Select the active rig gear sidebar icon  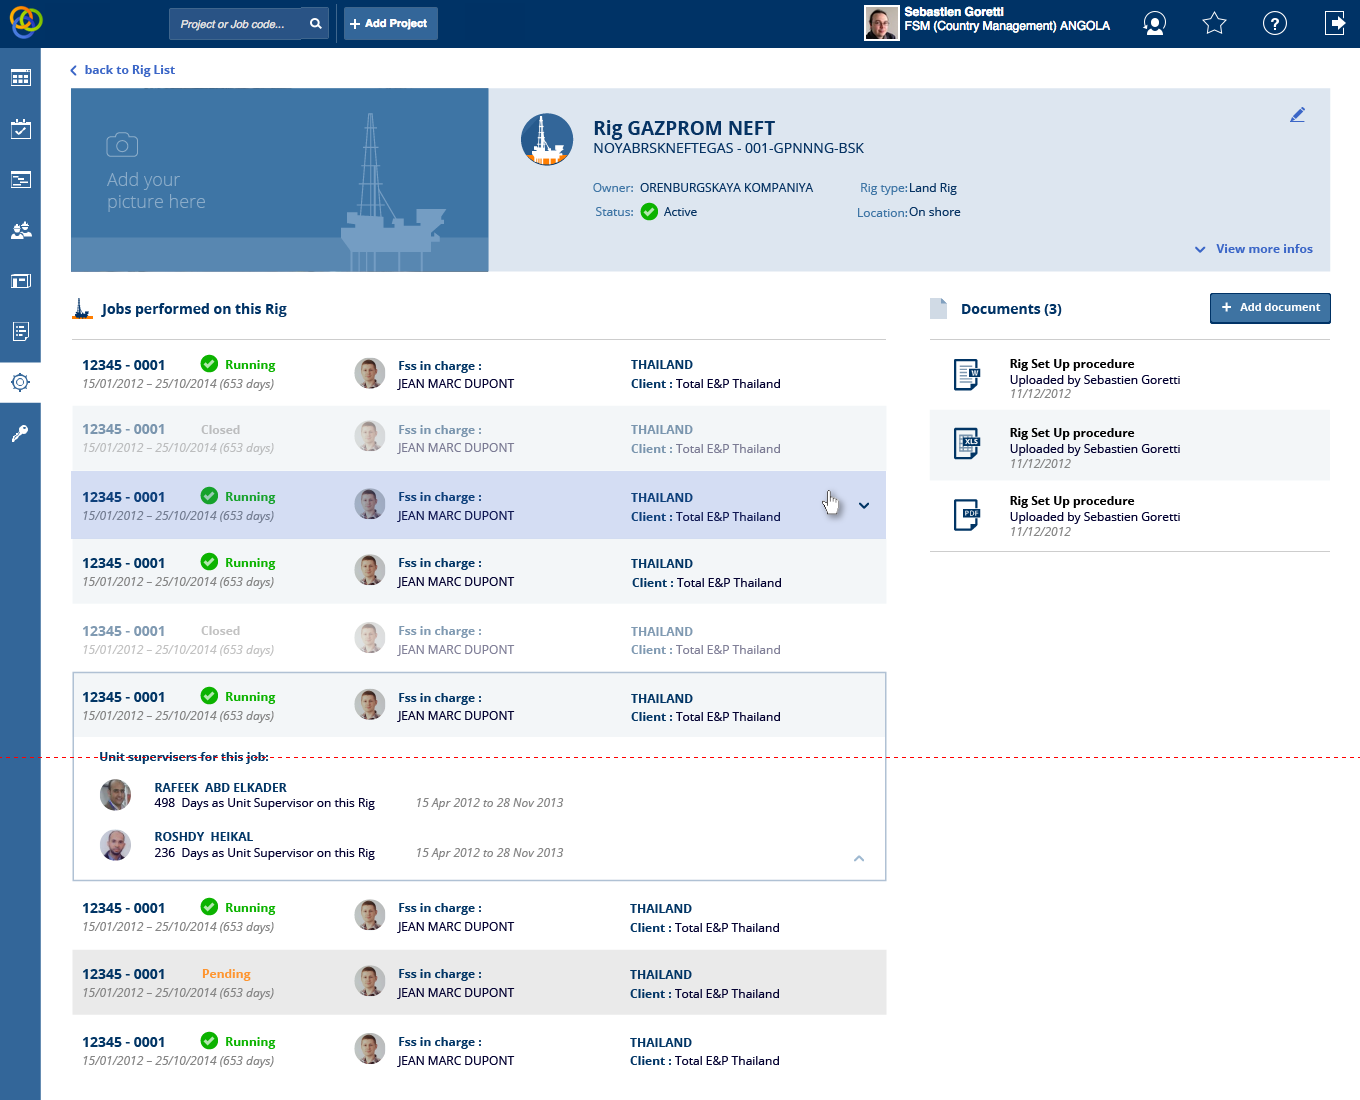click(20, 383)
